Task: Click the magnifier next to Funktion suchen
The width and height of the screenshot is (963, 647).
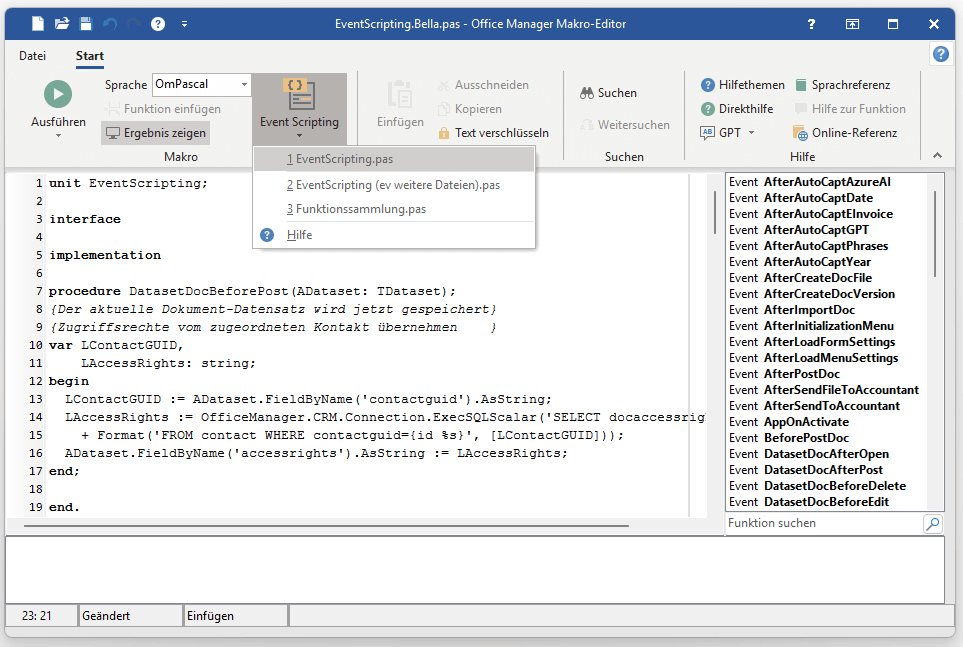Action: [932, 524]
